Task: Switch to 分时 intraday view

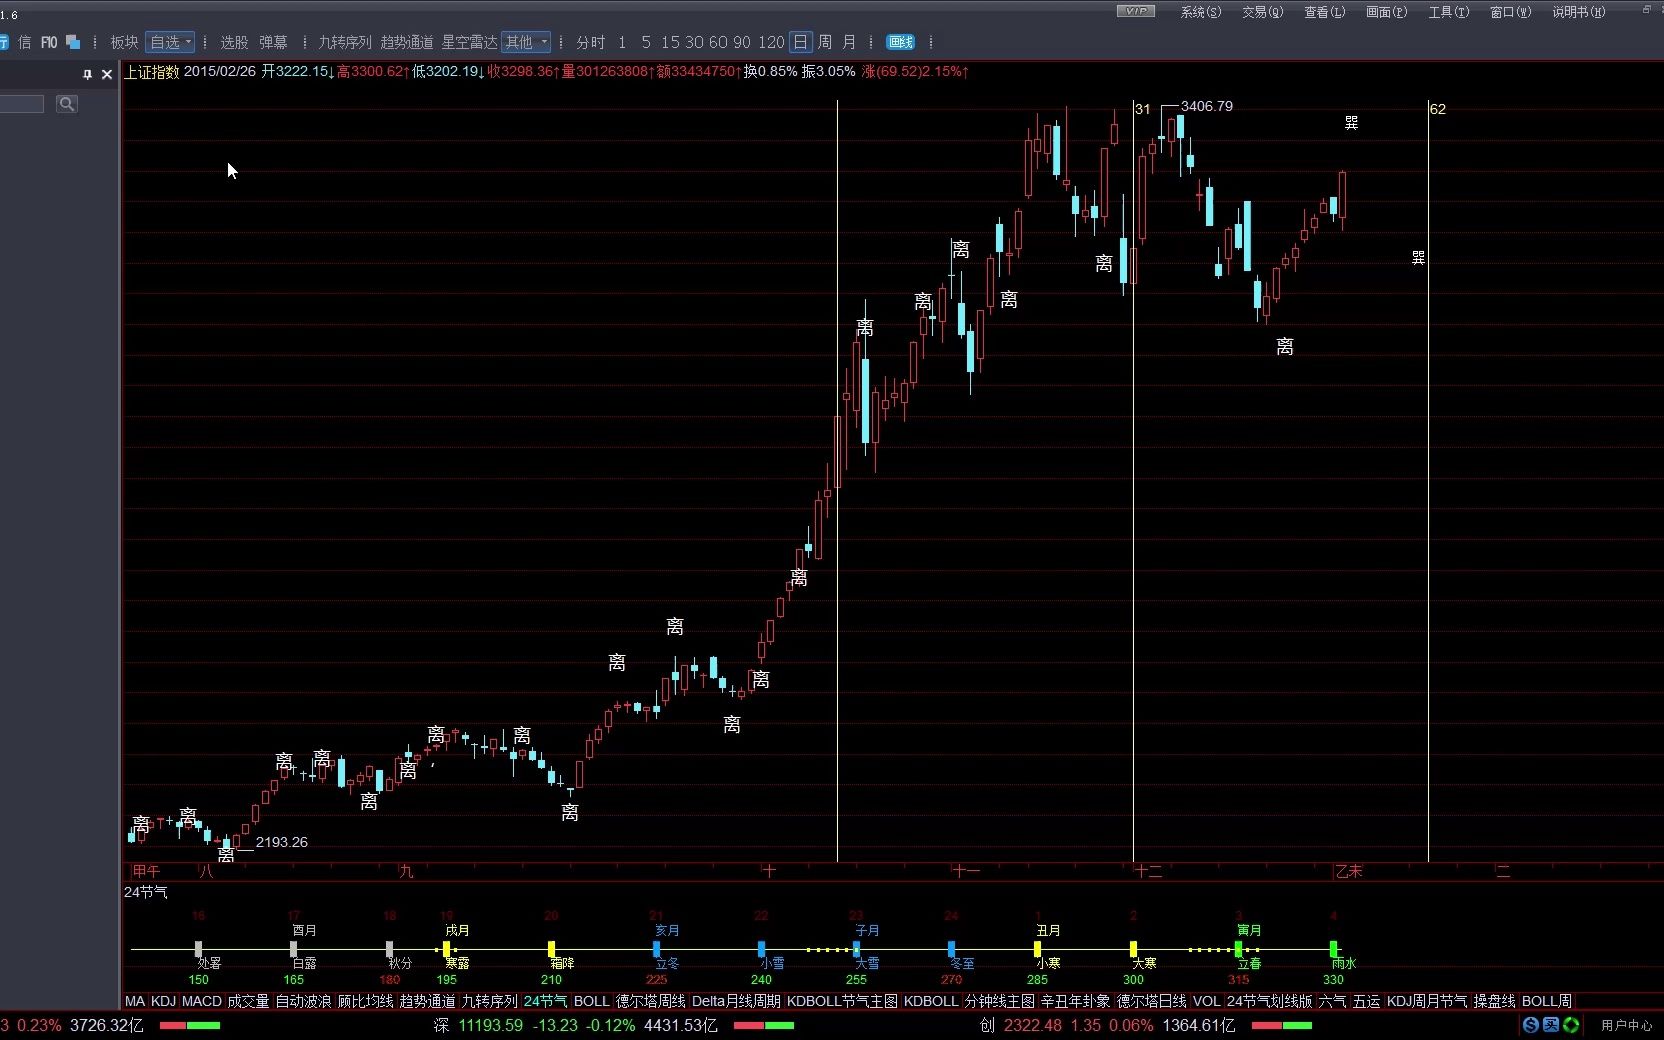Action: coord(591,42)
